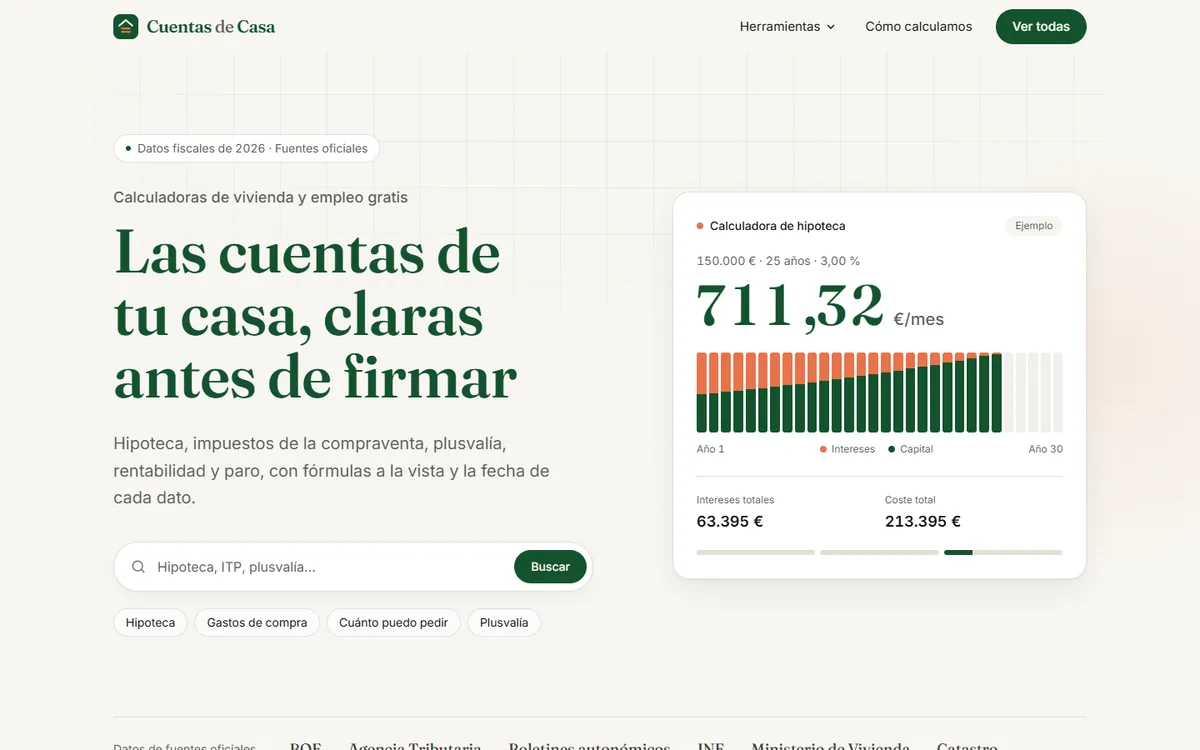Click the second carousel progress segment
Viewport: 1200px width, 750px height.
point(879,552)
